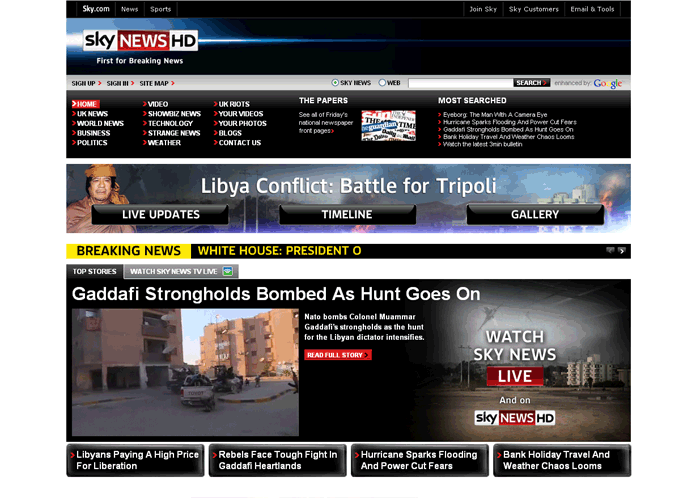Go to Home navigation item

pyautogui.click(x=85, y=104)
